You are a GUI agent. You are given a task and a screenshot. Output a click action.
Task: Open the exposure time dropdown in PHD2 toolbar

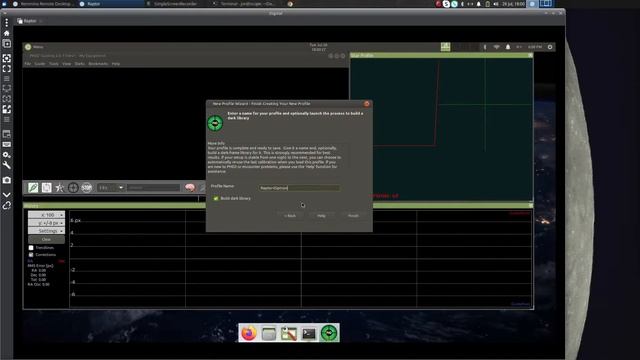click(111, 187)
